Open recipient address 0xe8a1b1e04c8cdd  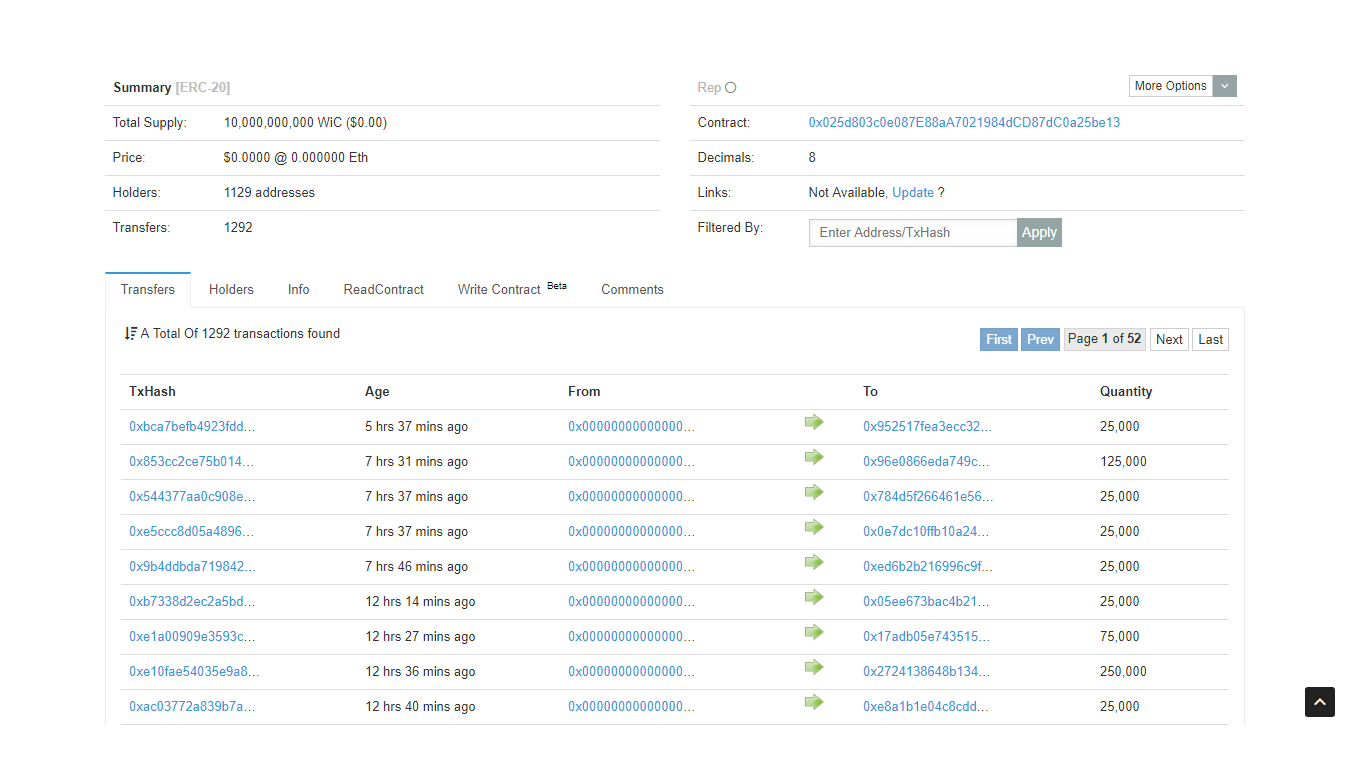coord(926,707)
